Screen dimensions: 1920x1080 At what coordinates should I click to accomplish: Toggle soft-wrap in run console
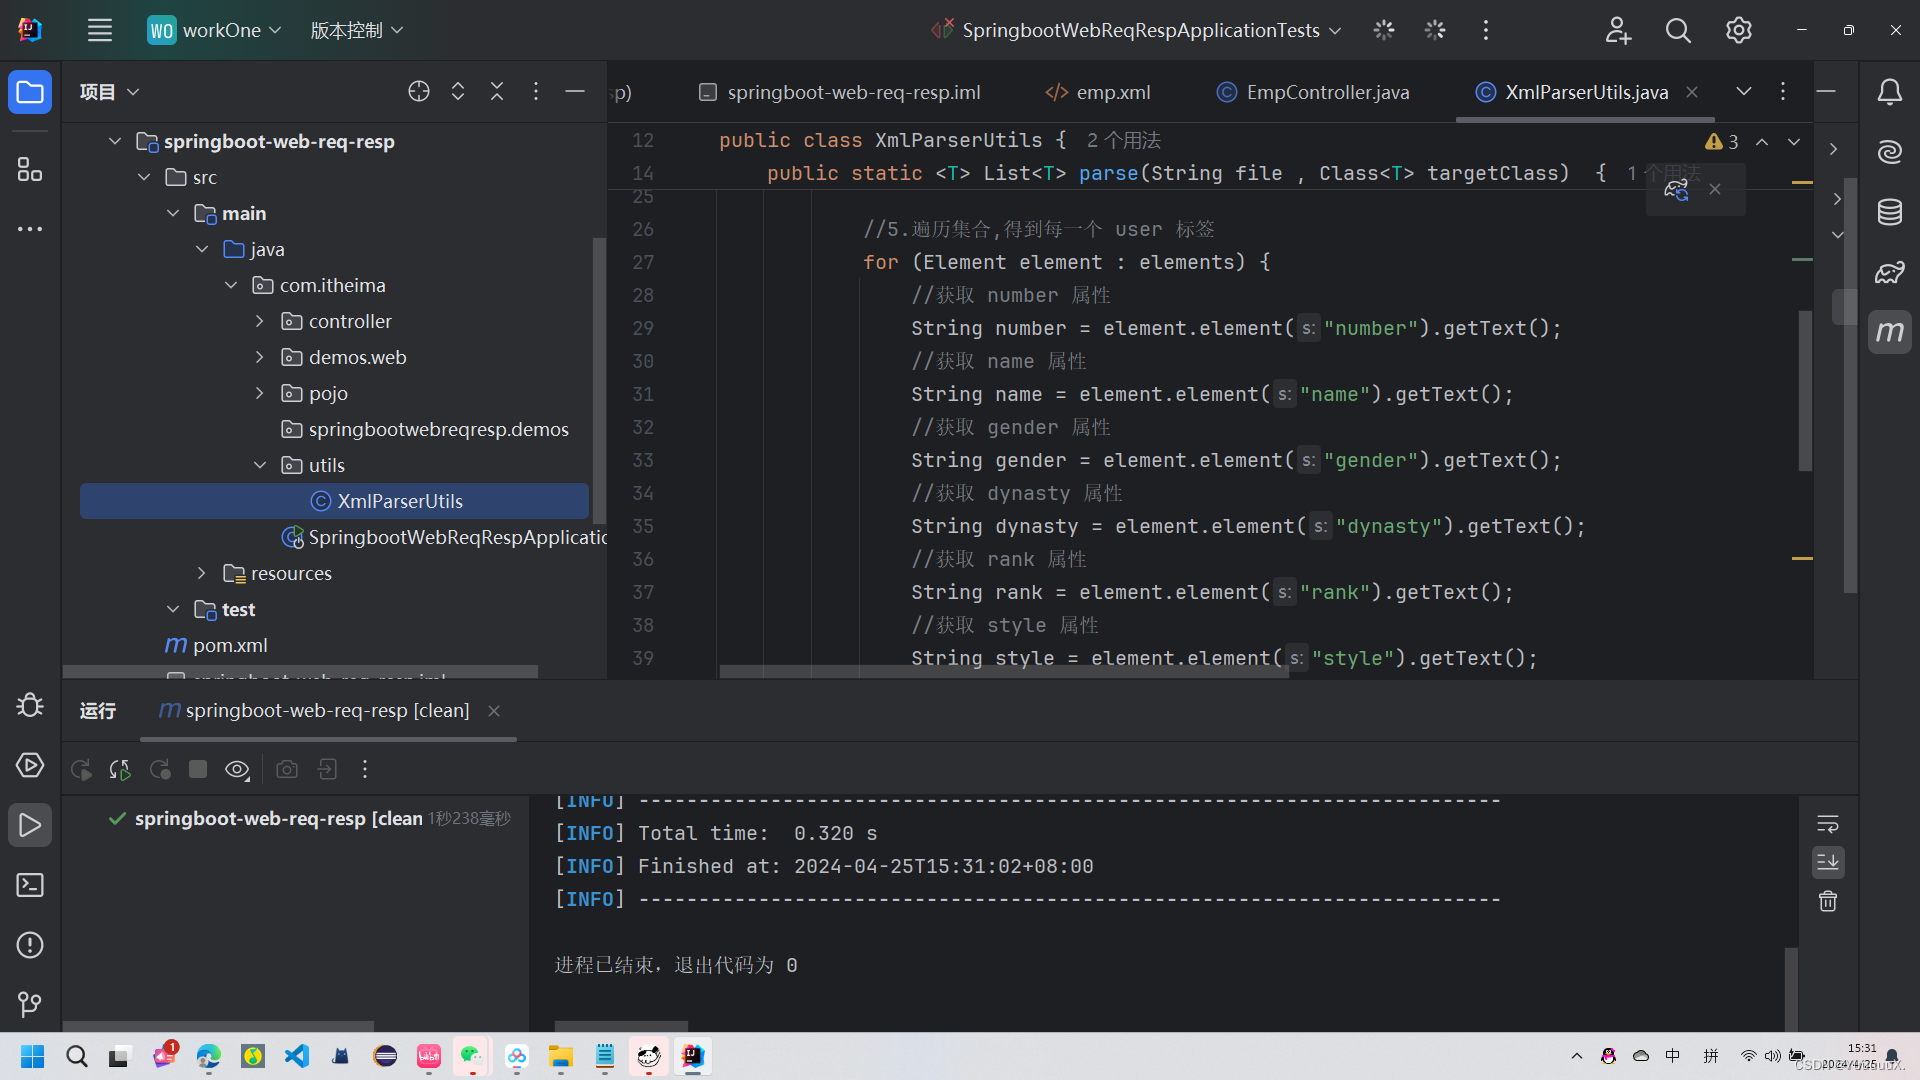click(x=1828, y=824)
